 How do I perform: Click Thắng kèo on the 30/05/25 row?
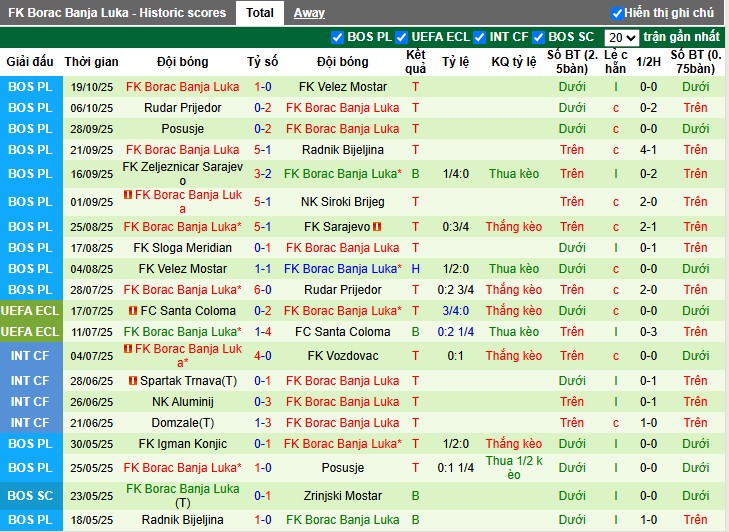click(514, 444)
